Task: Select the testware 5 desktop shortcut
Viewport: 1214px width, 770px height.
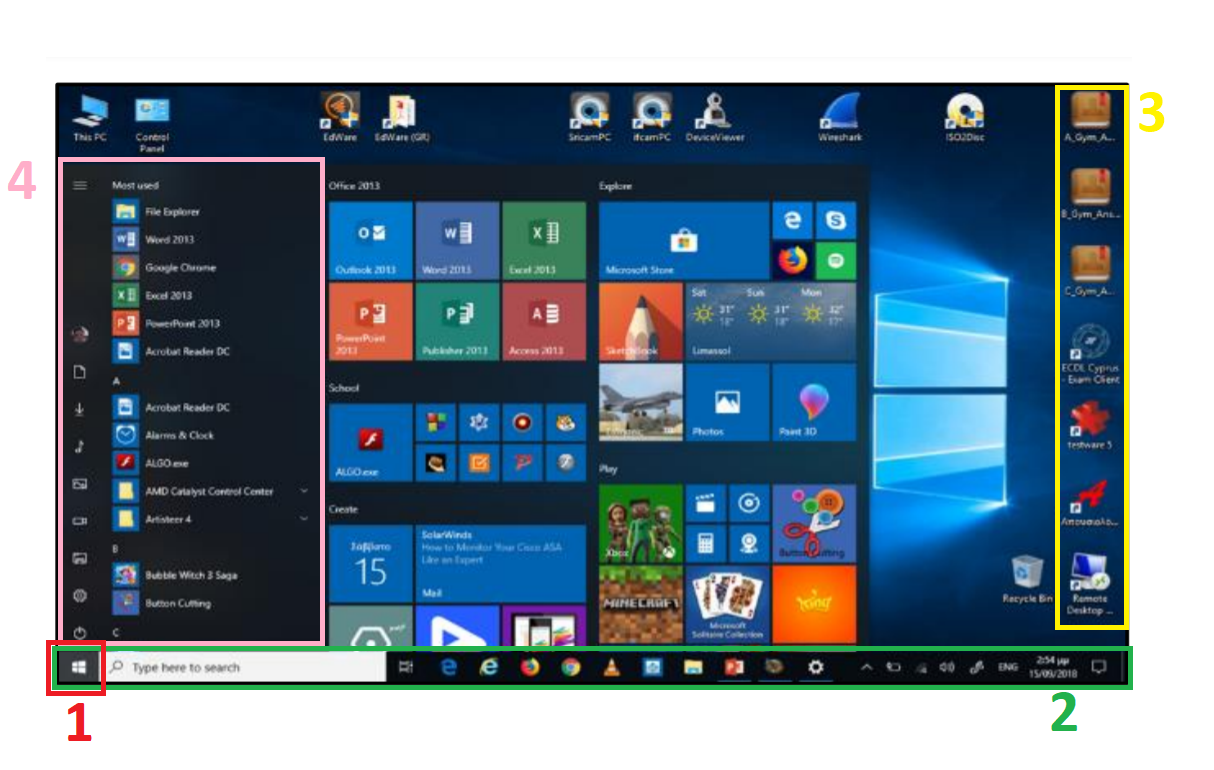Action: pos(1089,426)
